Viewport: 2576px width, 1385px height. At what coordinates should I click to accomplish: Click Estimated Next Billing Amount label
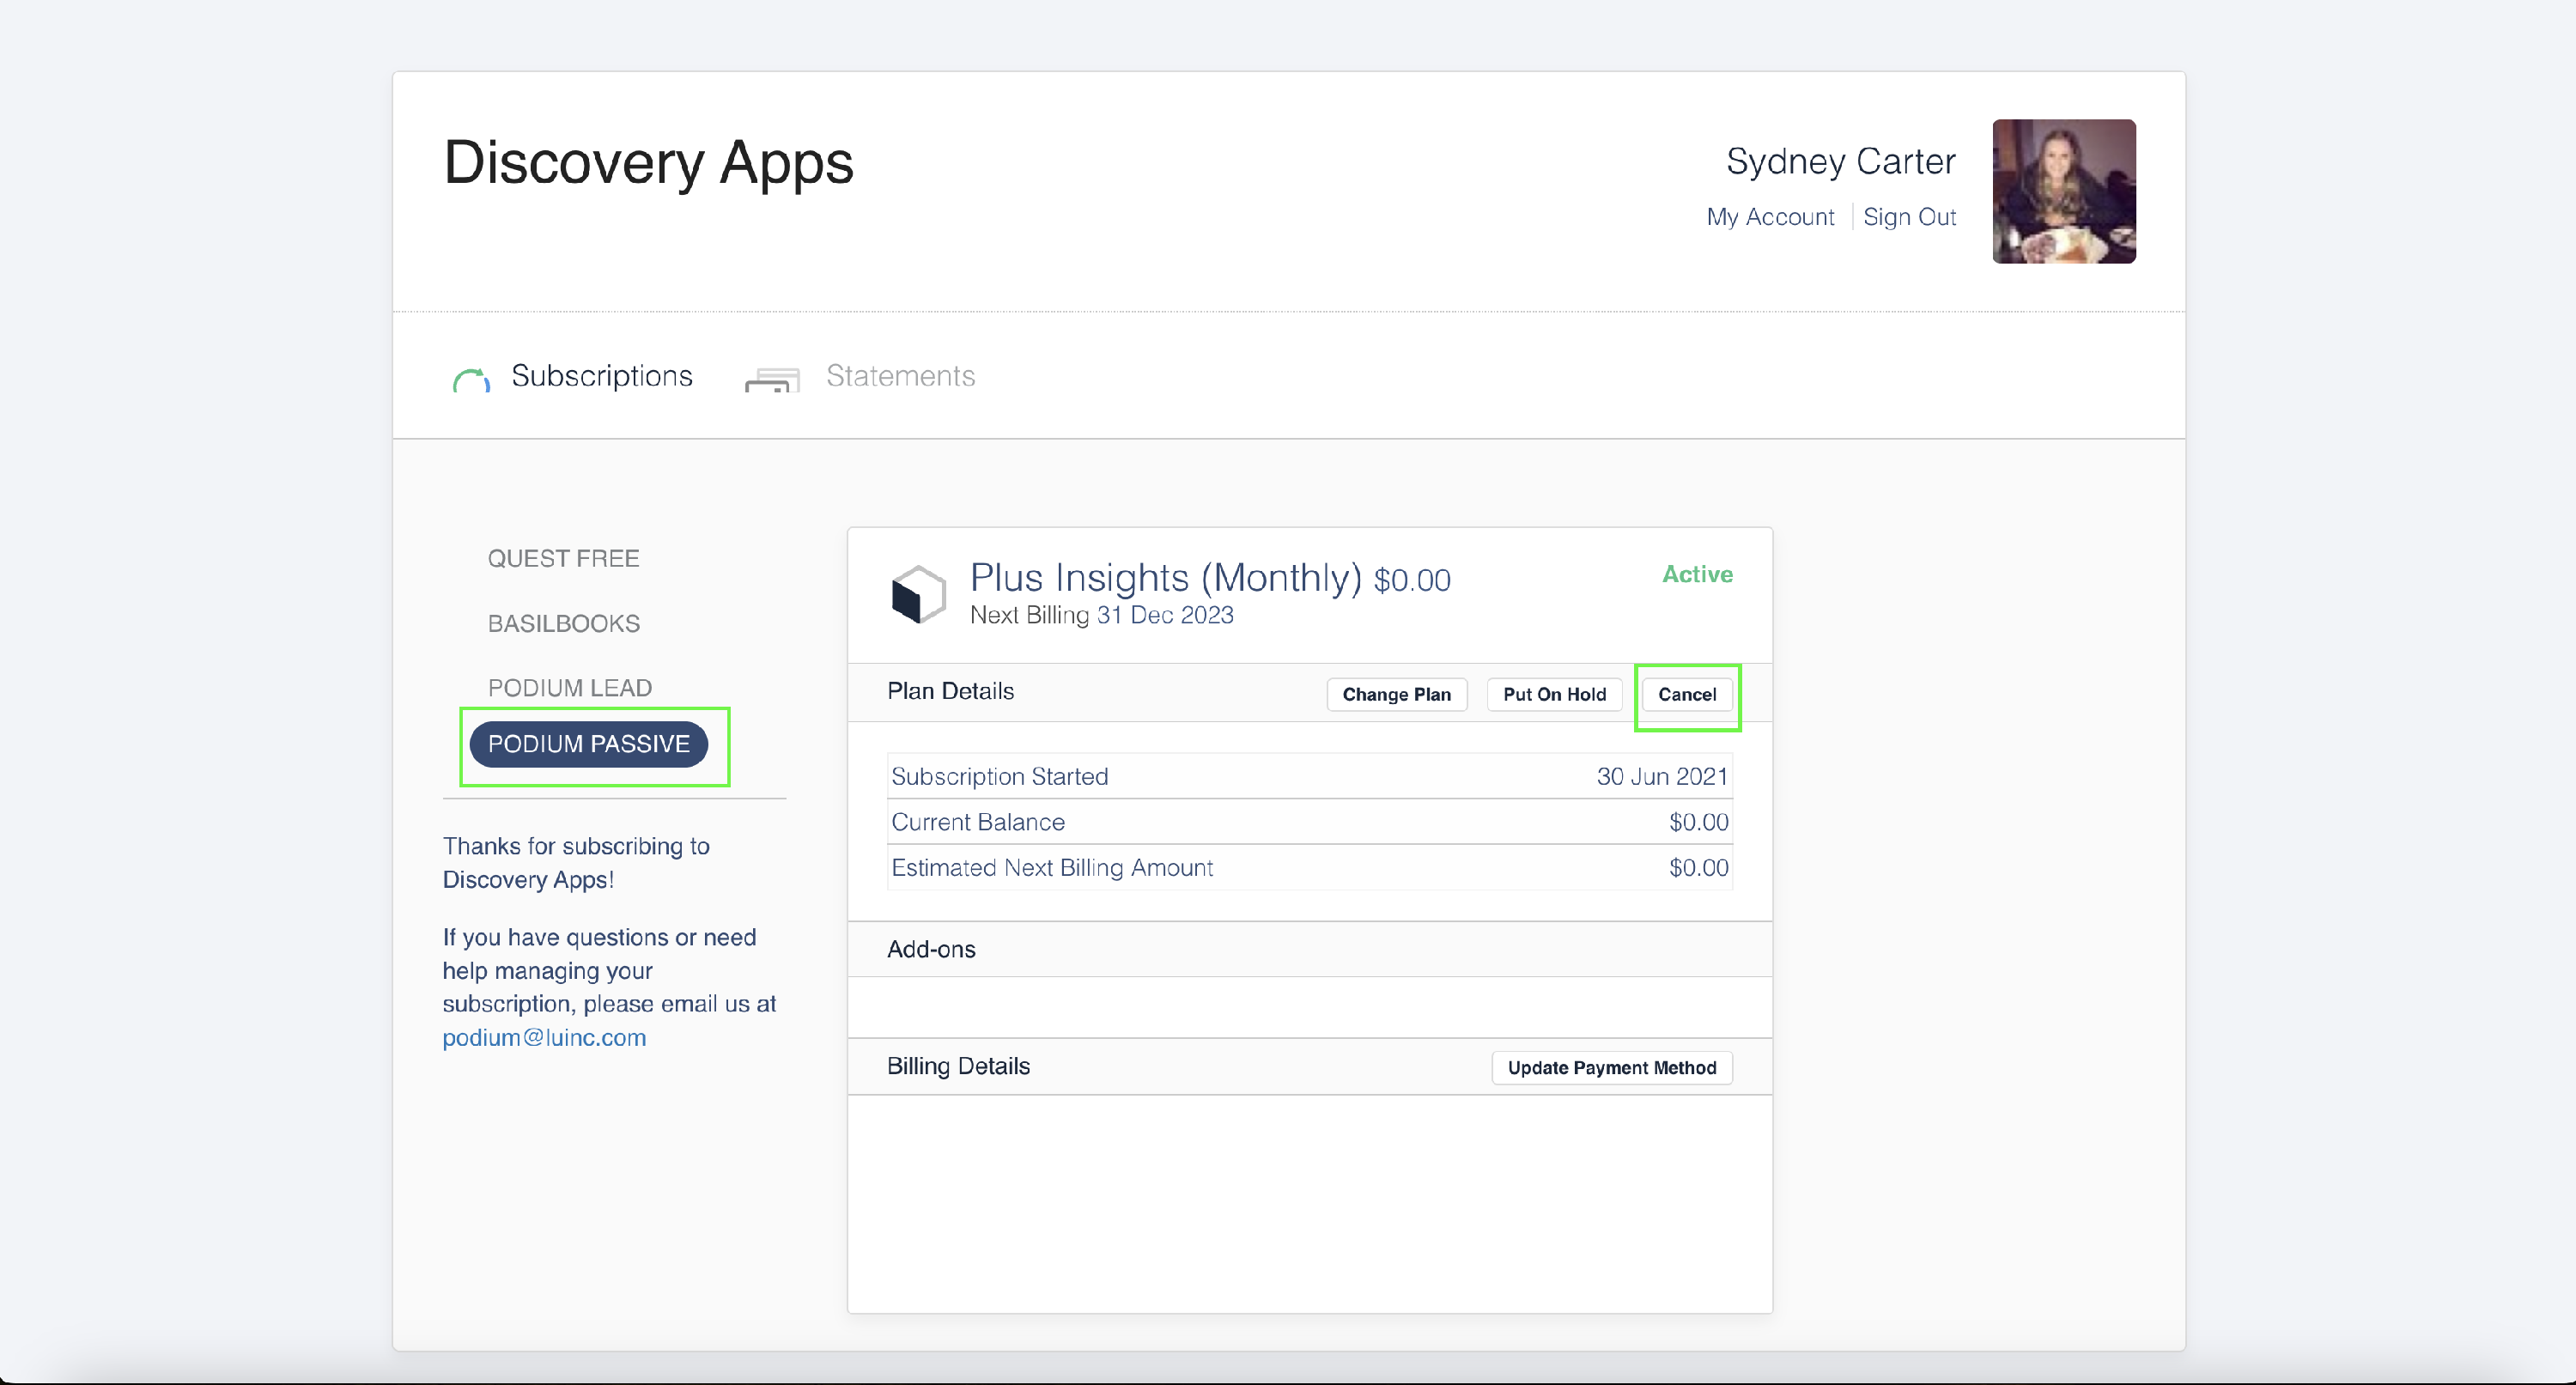(x=1052, y=868)
